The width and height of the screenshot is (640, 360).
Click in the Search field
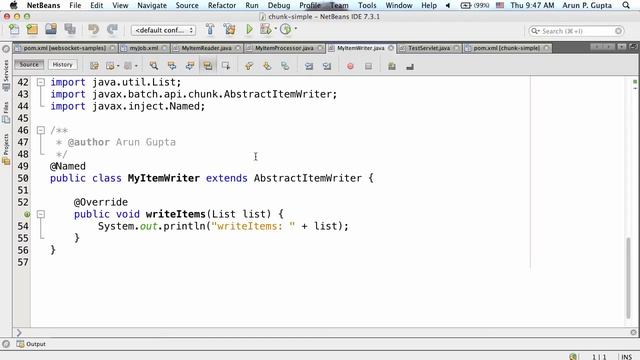(576, 31)
